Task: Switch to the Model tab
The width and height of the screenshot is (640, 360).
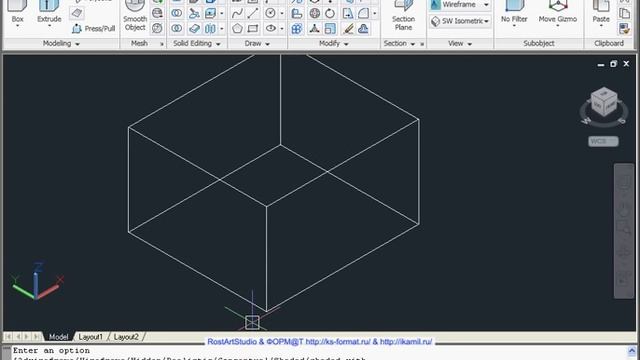Action: [58, 337]
